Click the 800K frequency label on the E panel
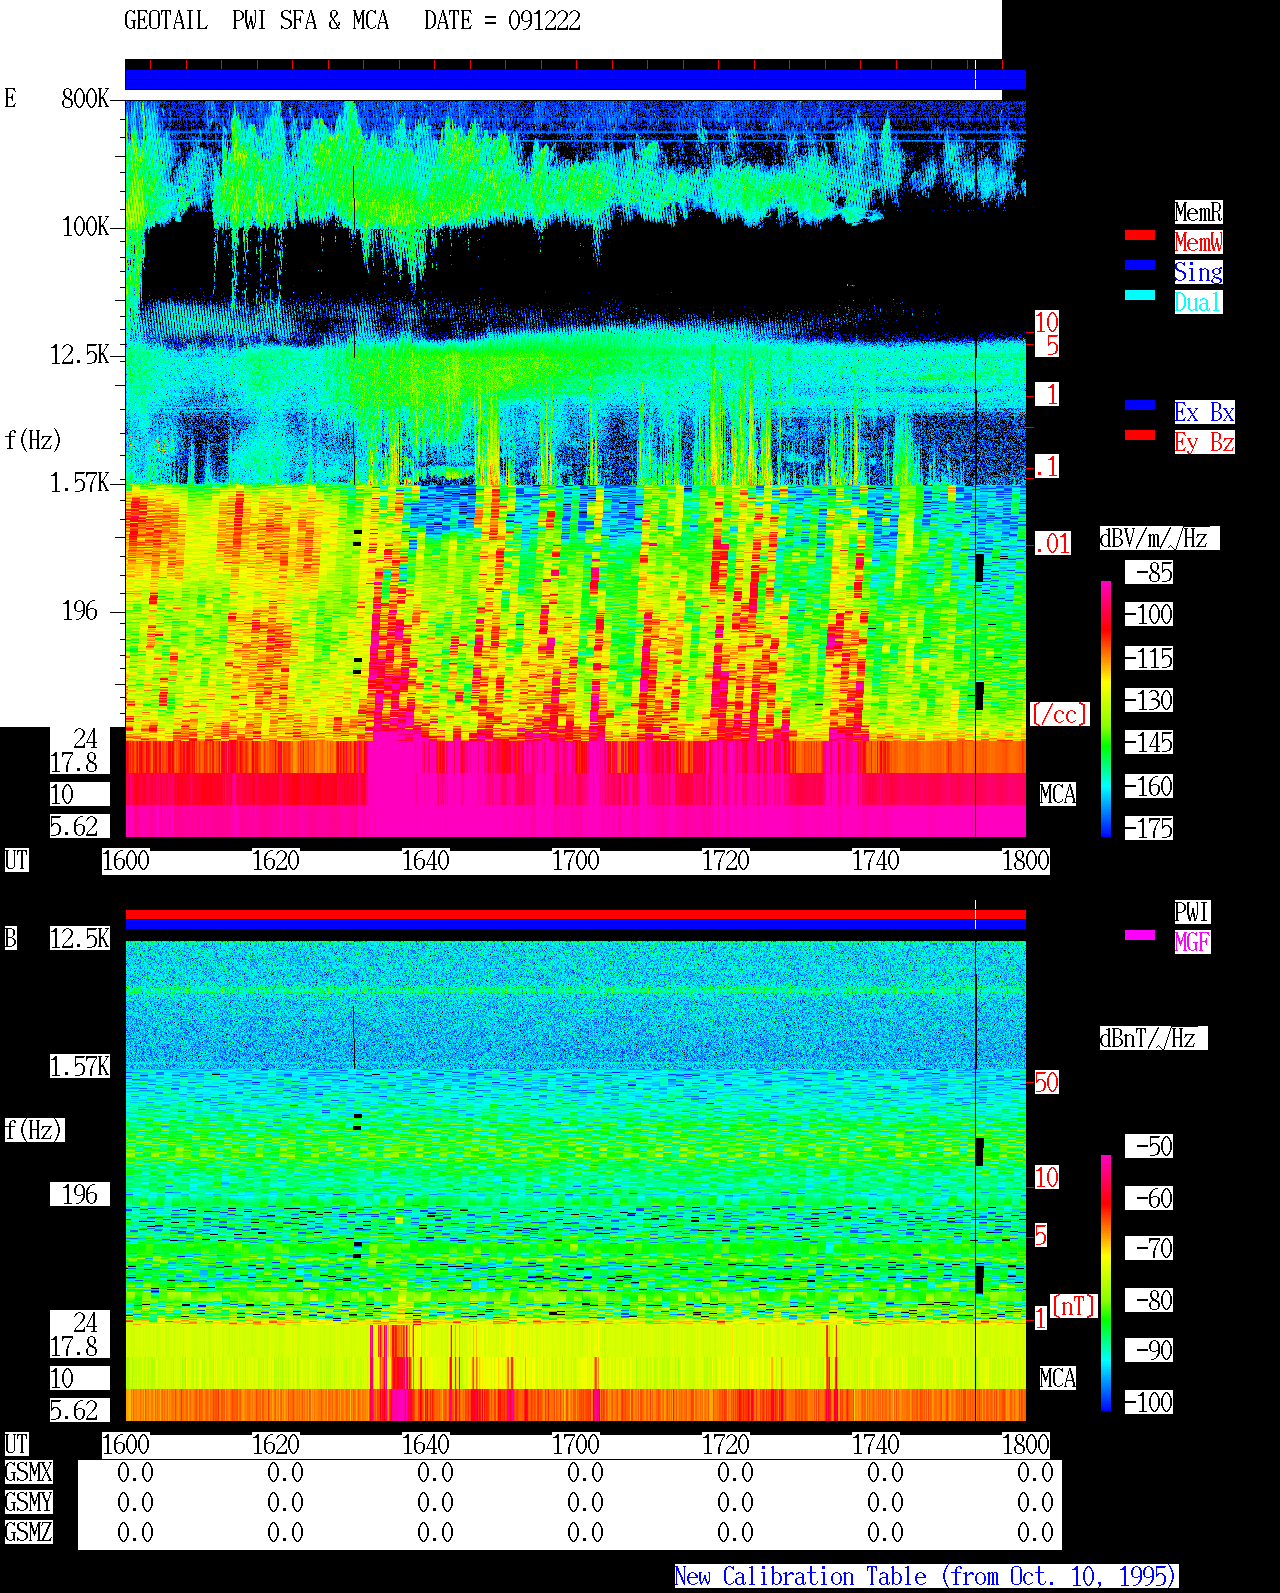This screenshot has height=1593, width=1280. tap(85, 98)
